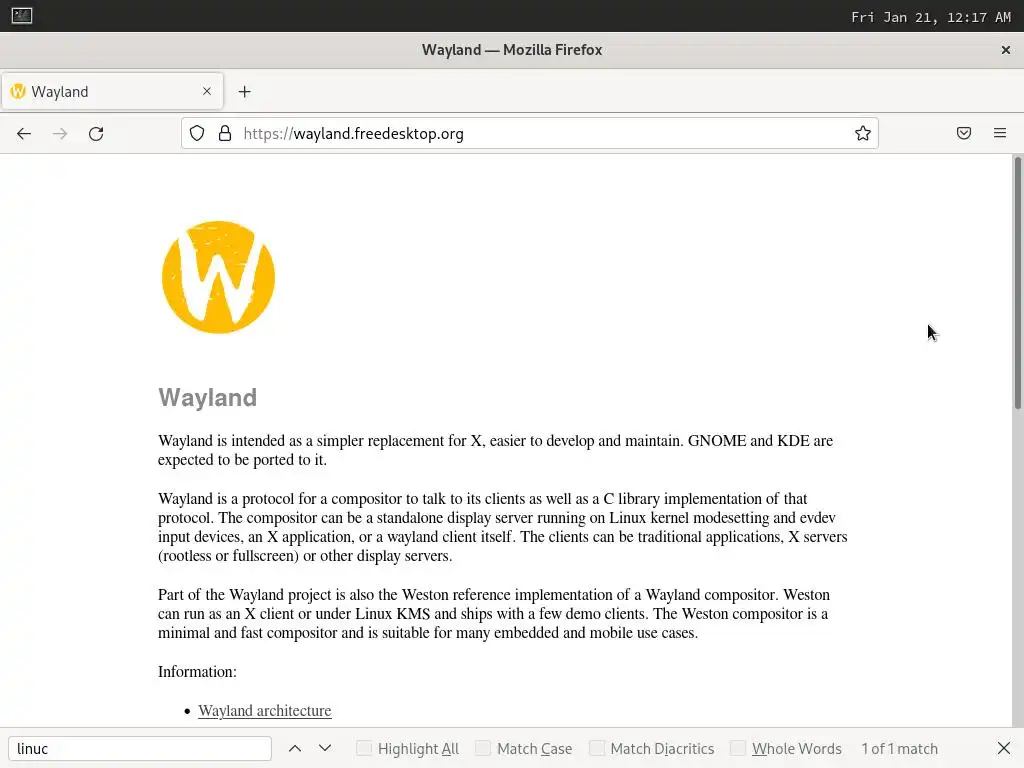Open the Wayland architecture link
The image size is (1024, 768).
(x=264, y=711)
